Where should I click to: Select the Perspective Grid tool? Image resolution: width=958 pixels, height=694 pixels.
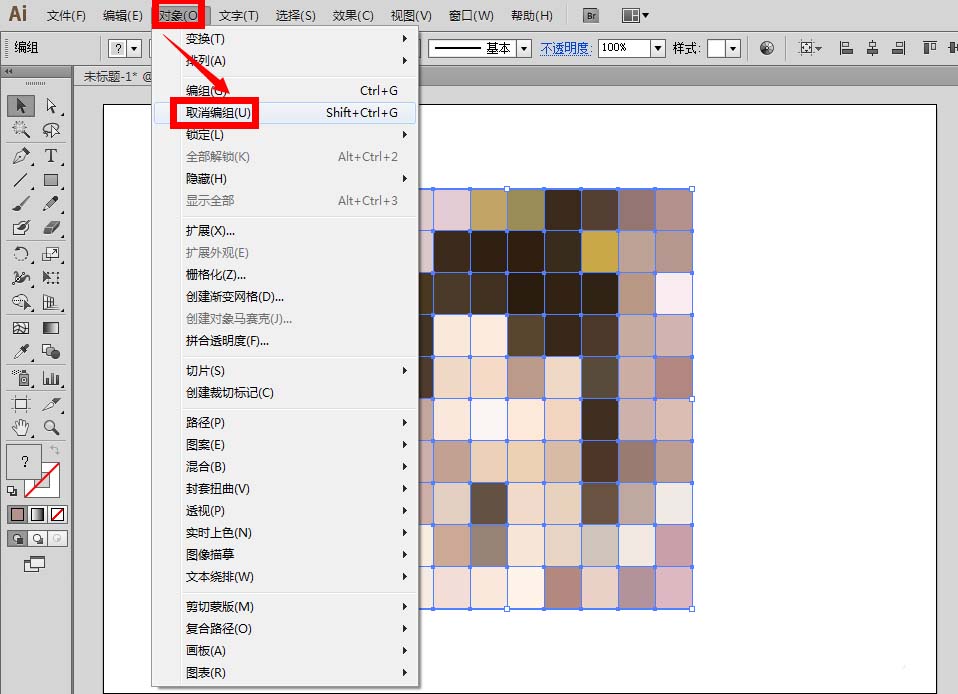[x=51, y=302]
